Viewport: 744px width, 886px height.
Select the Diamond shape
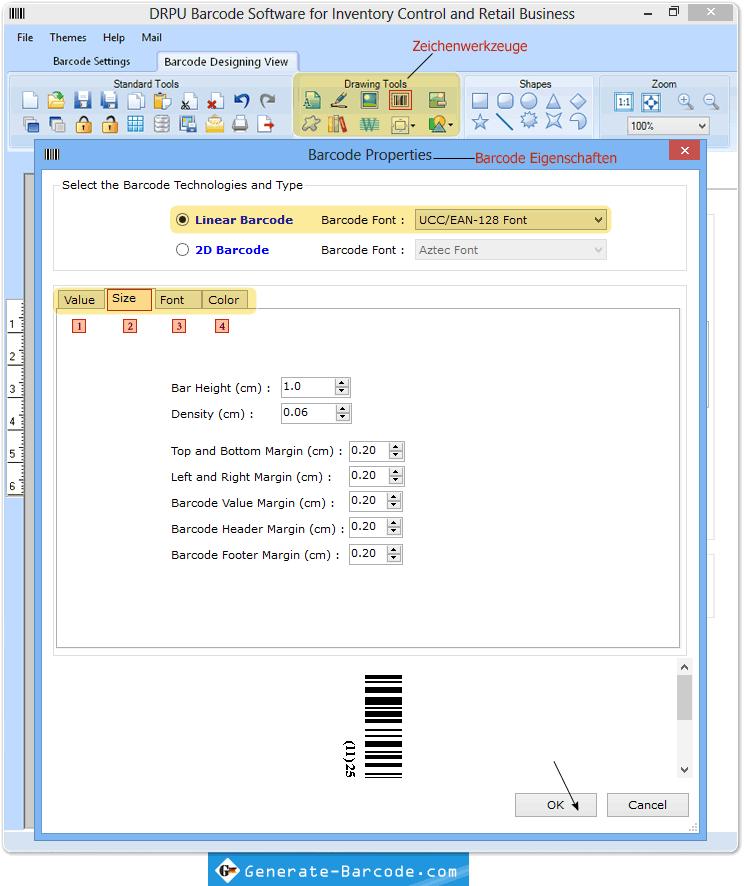(x=578, y=101)
